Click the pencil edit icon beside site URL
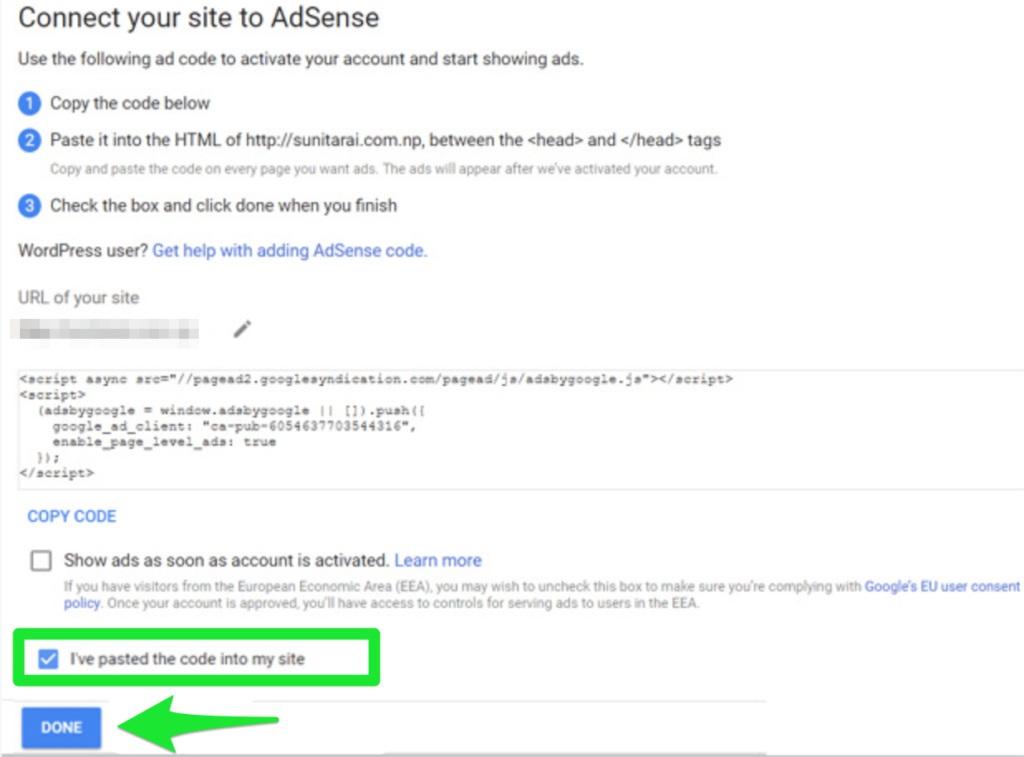This screenshot has height=757, width=1024. click(242, 329)
